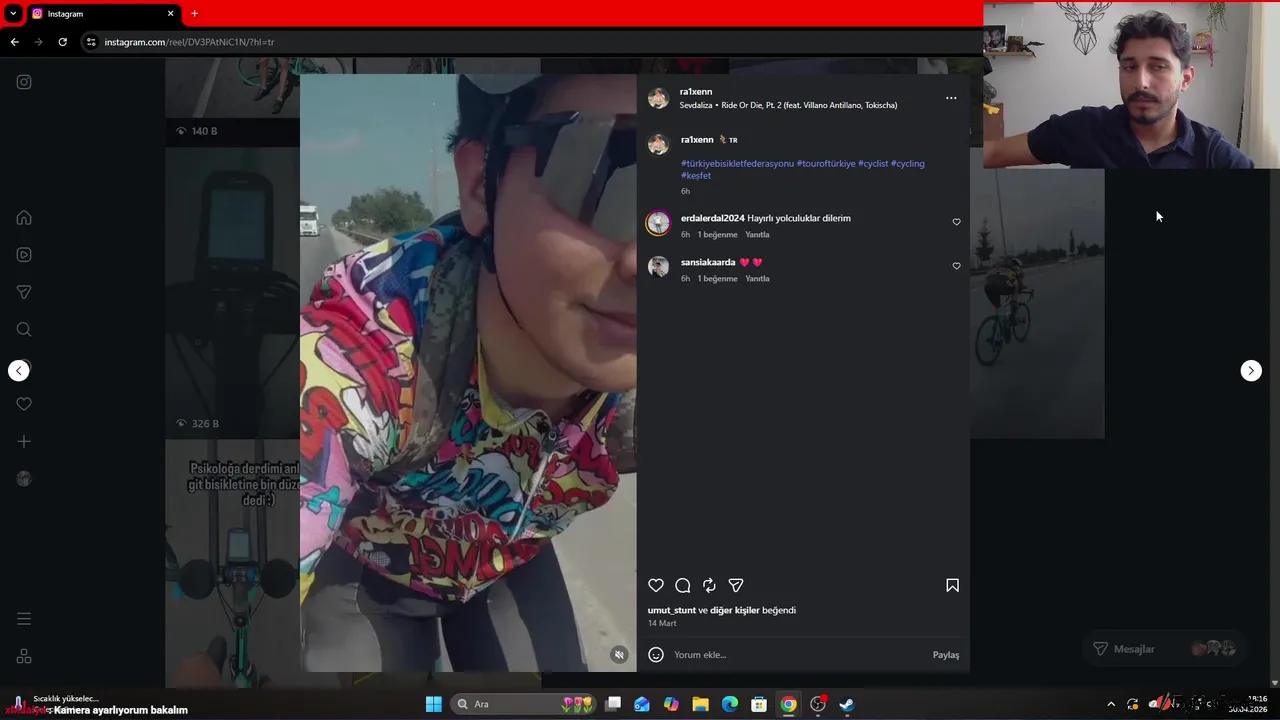
Task: Go to the next post arrow
Action: tap(1251, 371)
